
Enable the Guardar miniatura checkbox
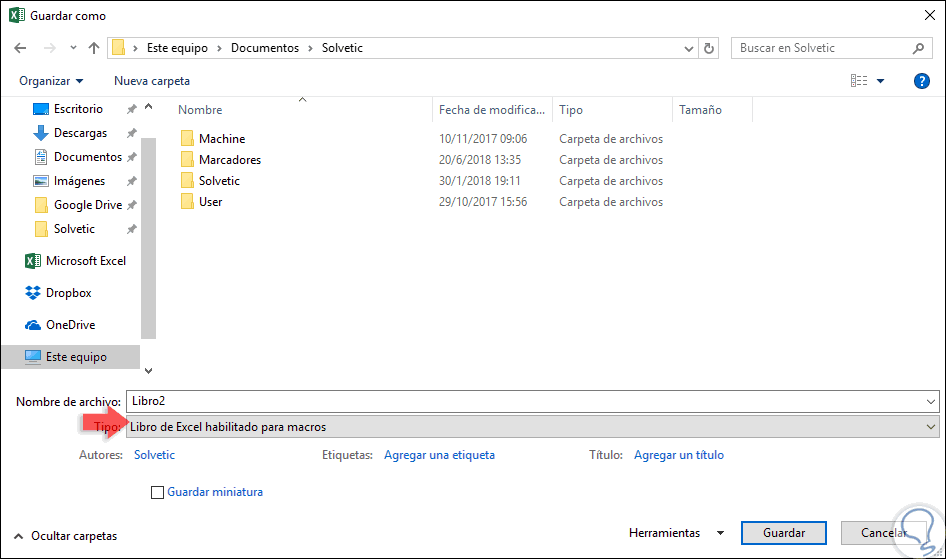(157, 492)
